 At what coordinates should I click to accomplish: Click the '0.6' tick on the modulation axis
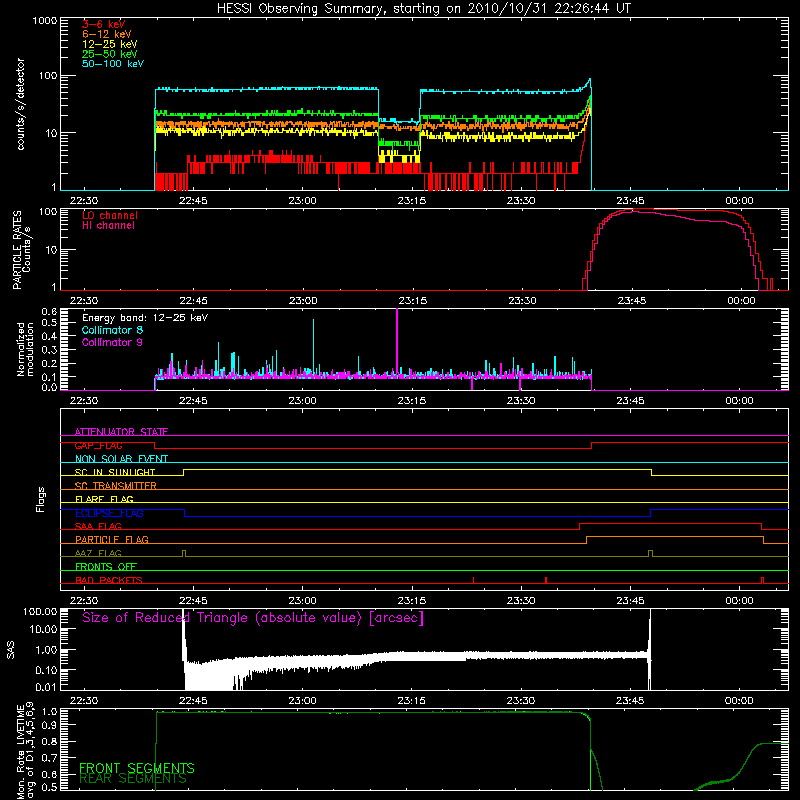pos(49,312)
